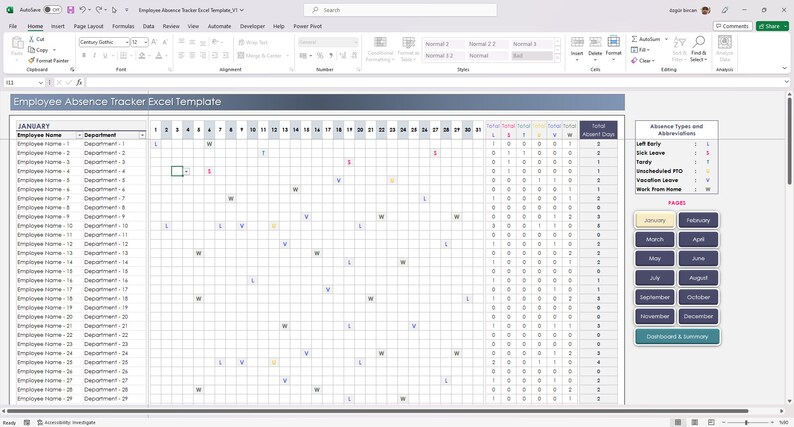The width and height of the screenshot is (794, 427).
Task: Click the Undo arrow icon
Action: pyautogui.click(x=83, y=10)
